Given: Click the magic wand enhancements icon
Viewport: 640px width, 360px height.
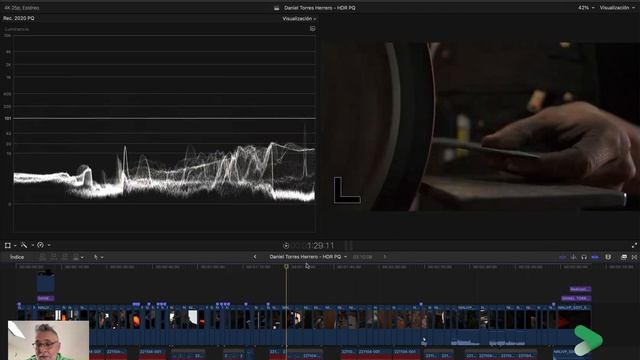Looking at the screenshot, I should pyautogui.click(x=24, y=245).
